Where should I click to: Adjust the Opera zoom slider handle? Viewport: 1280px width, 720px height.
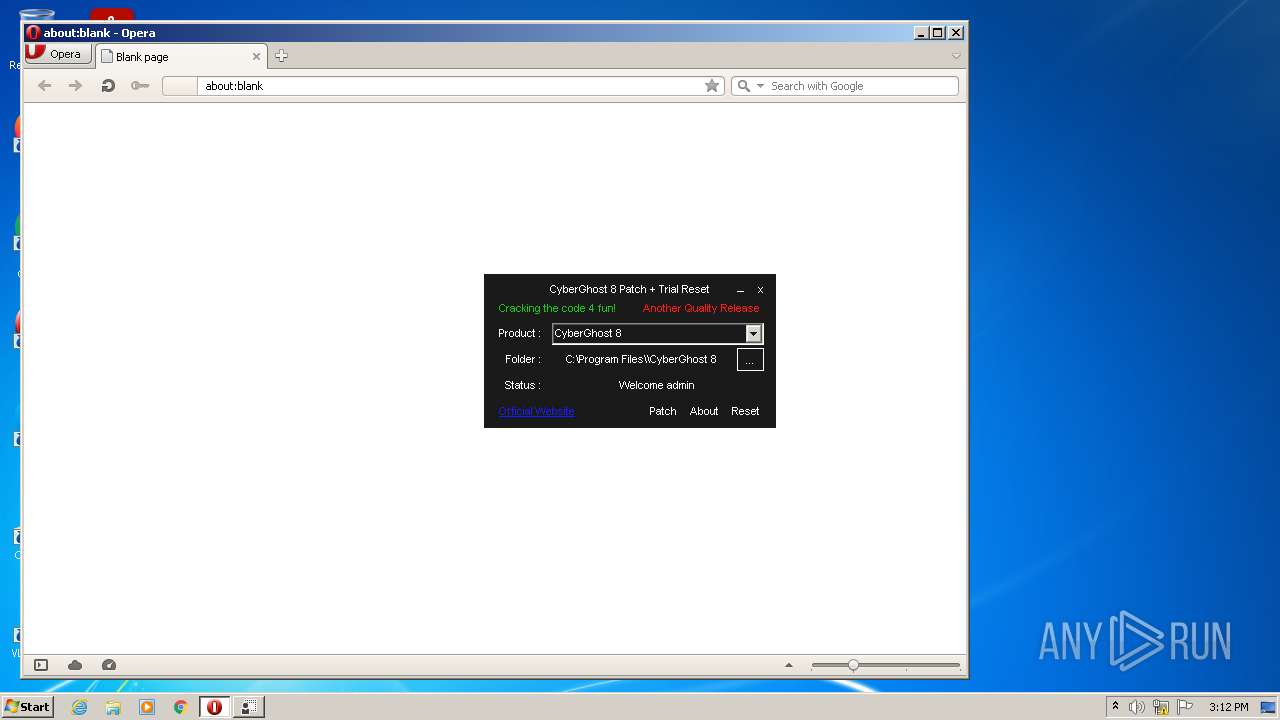click(x=853, y=665)
